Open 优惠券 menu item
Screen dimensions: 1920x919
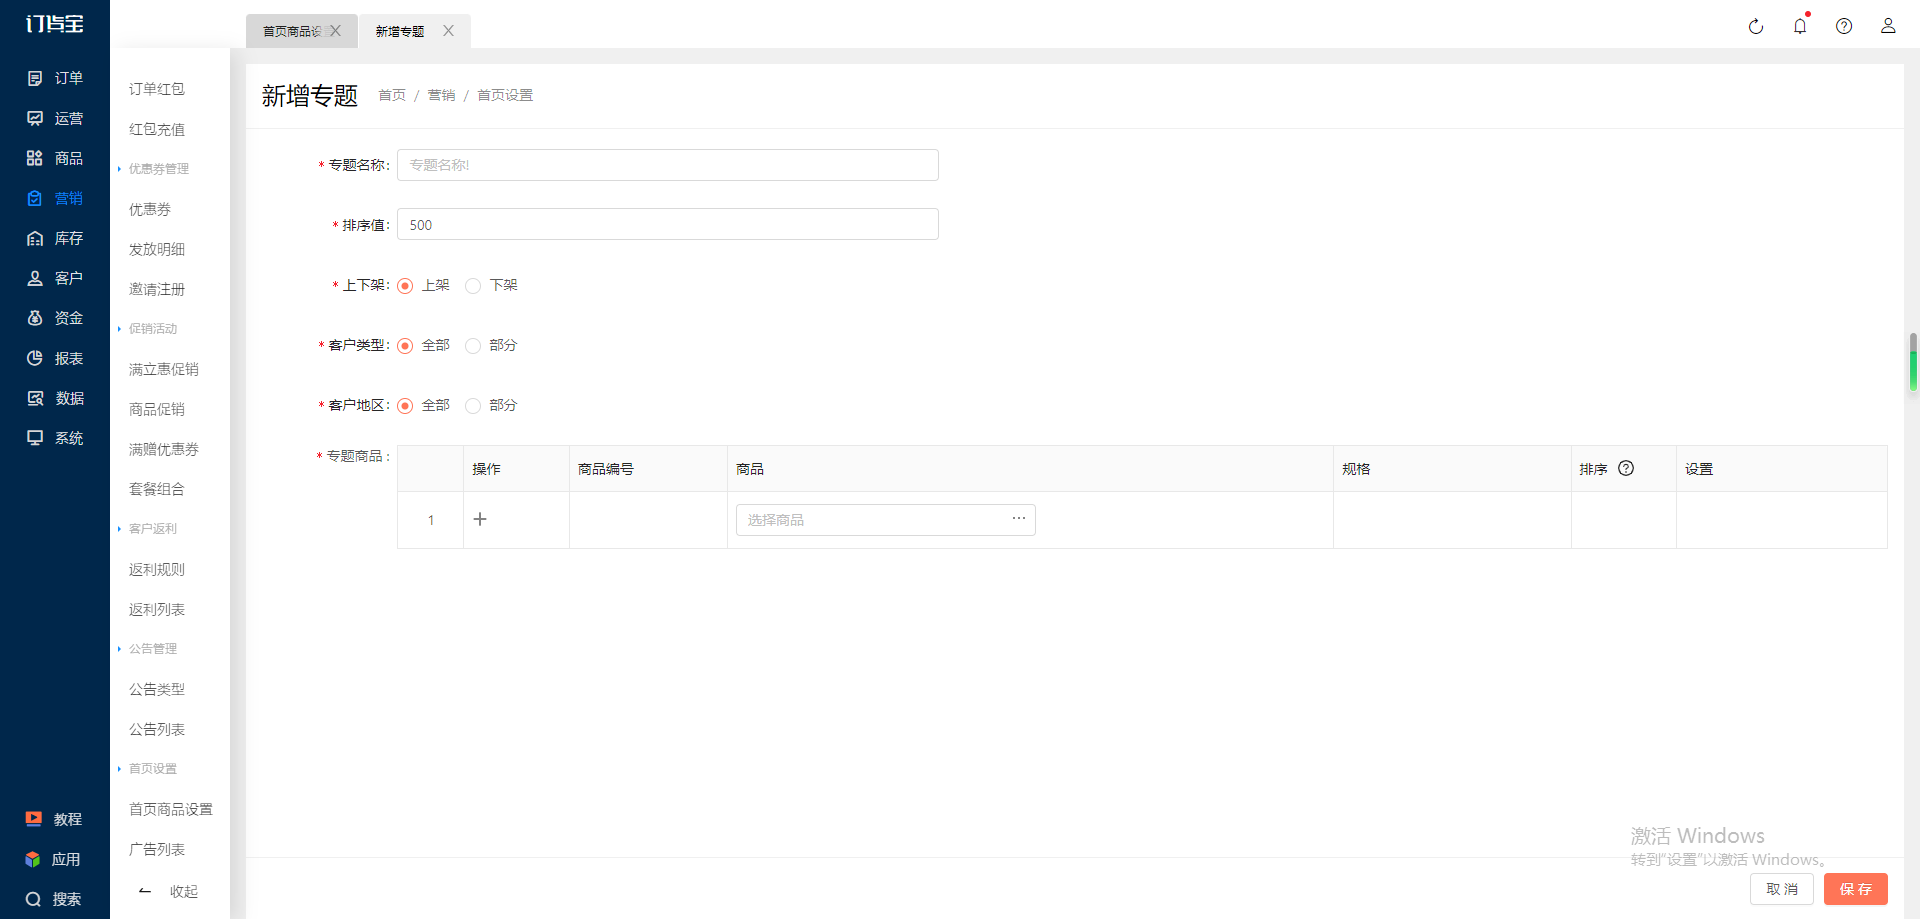coord(150,209)
